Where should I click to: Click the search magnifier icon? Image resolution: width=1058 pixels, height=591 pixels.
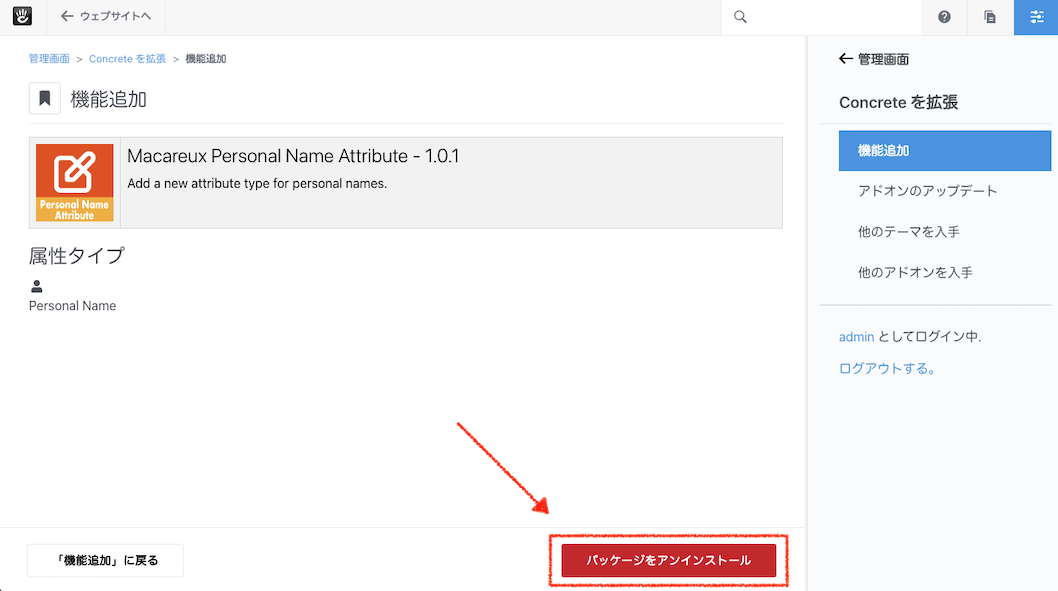click(x=740, y=17)
